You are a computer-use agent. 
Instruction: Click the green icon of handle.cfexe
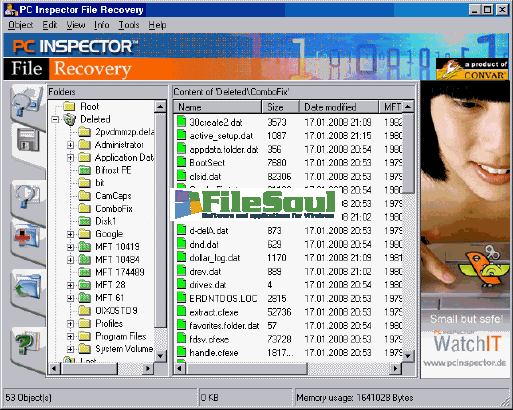tap(181, 352)
